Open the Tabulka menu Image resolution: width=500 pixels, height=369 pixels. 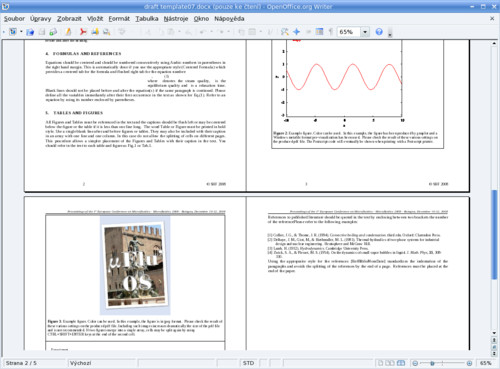click(x=147, y=19)
